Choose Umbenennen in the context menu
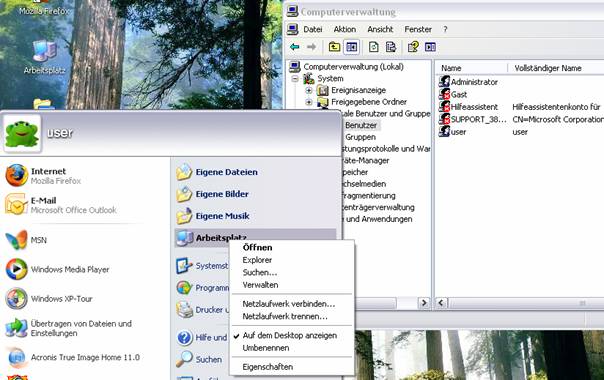The height and width of the screenshot is (380, 604). [x=292, y=348]
